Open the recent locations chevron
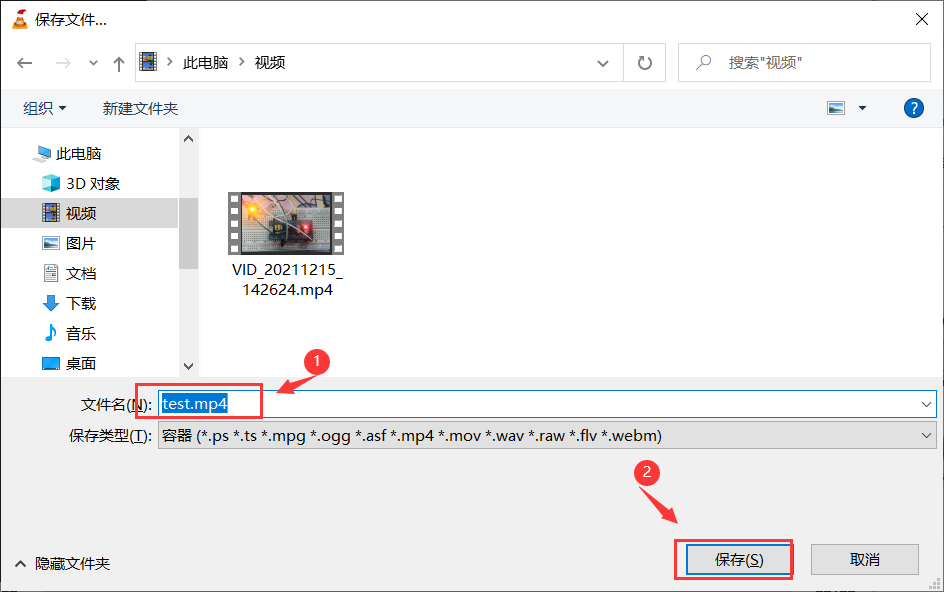 pyautogui.click(x=93, y=63)
